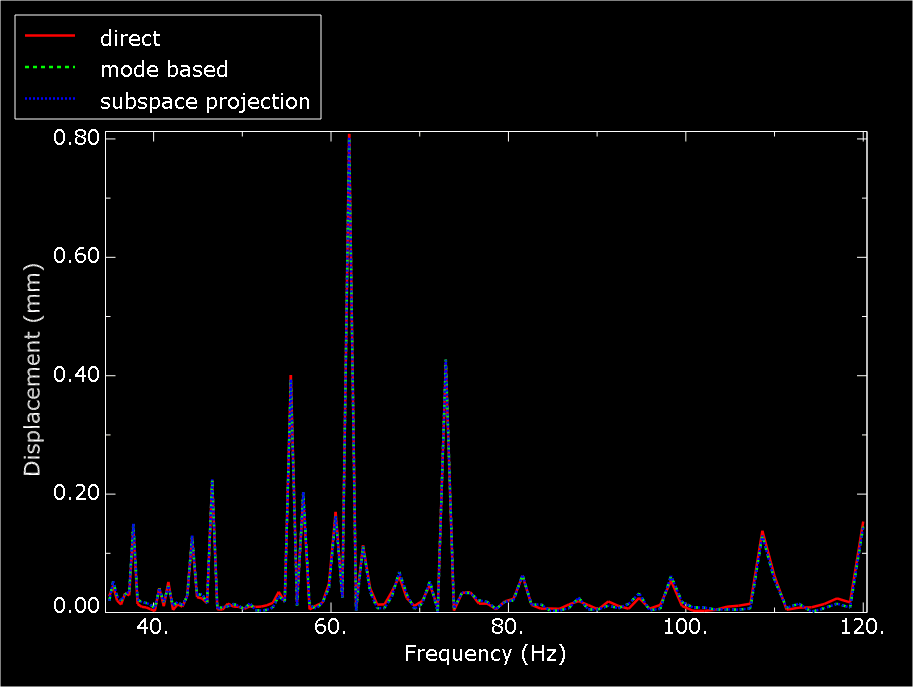Pick the tallest peak tip at 0.80 mm

tap(349, 135)
